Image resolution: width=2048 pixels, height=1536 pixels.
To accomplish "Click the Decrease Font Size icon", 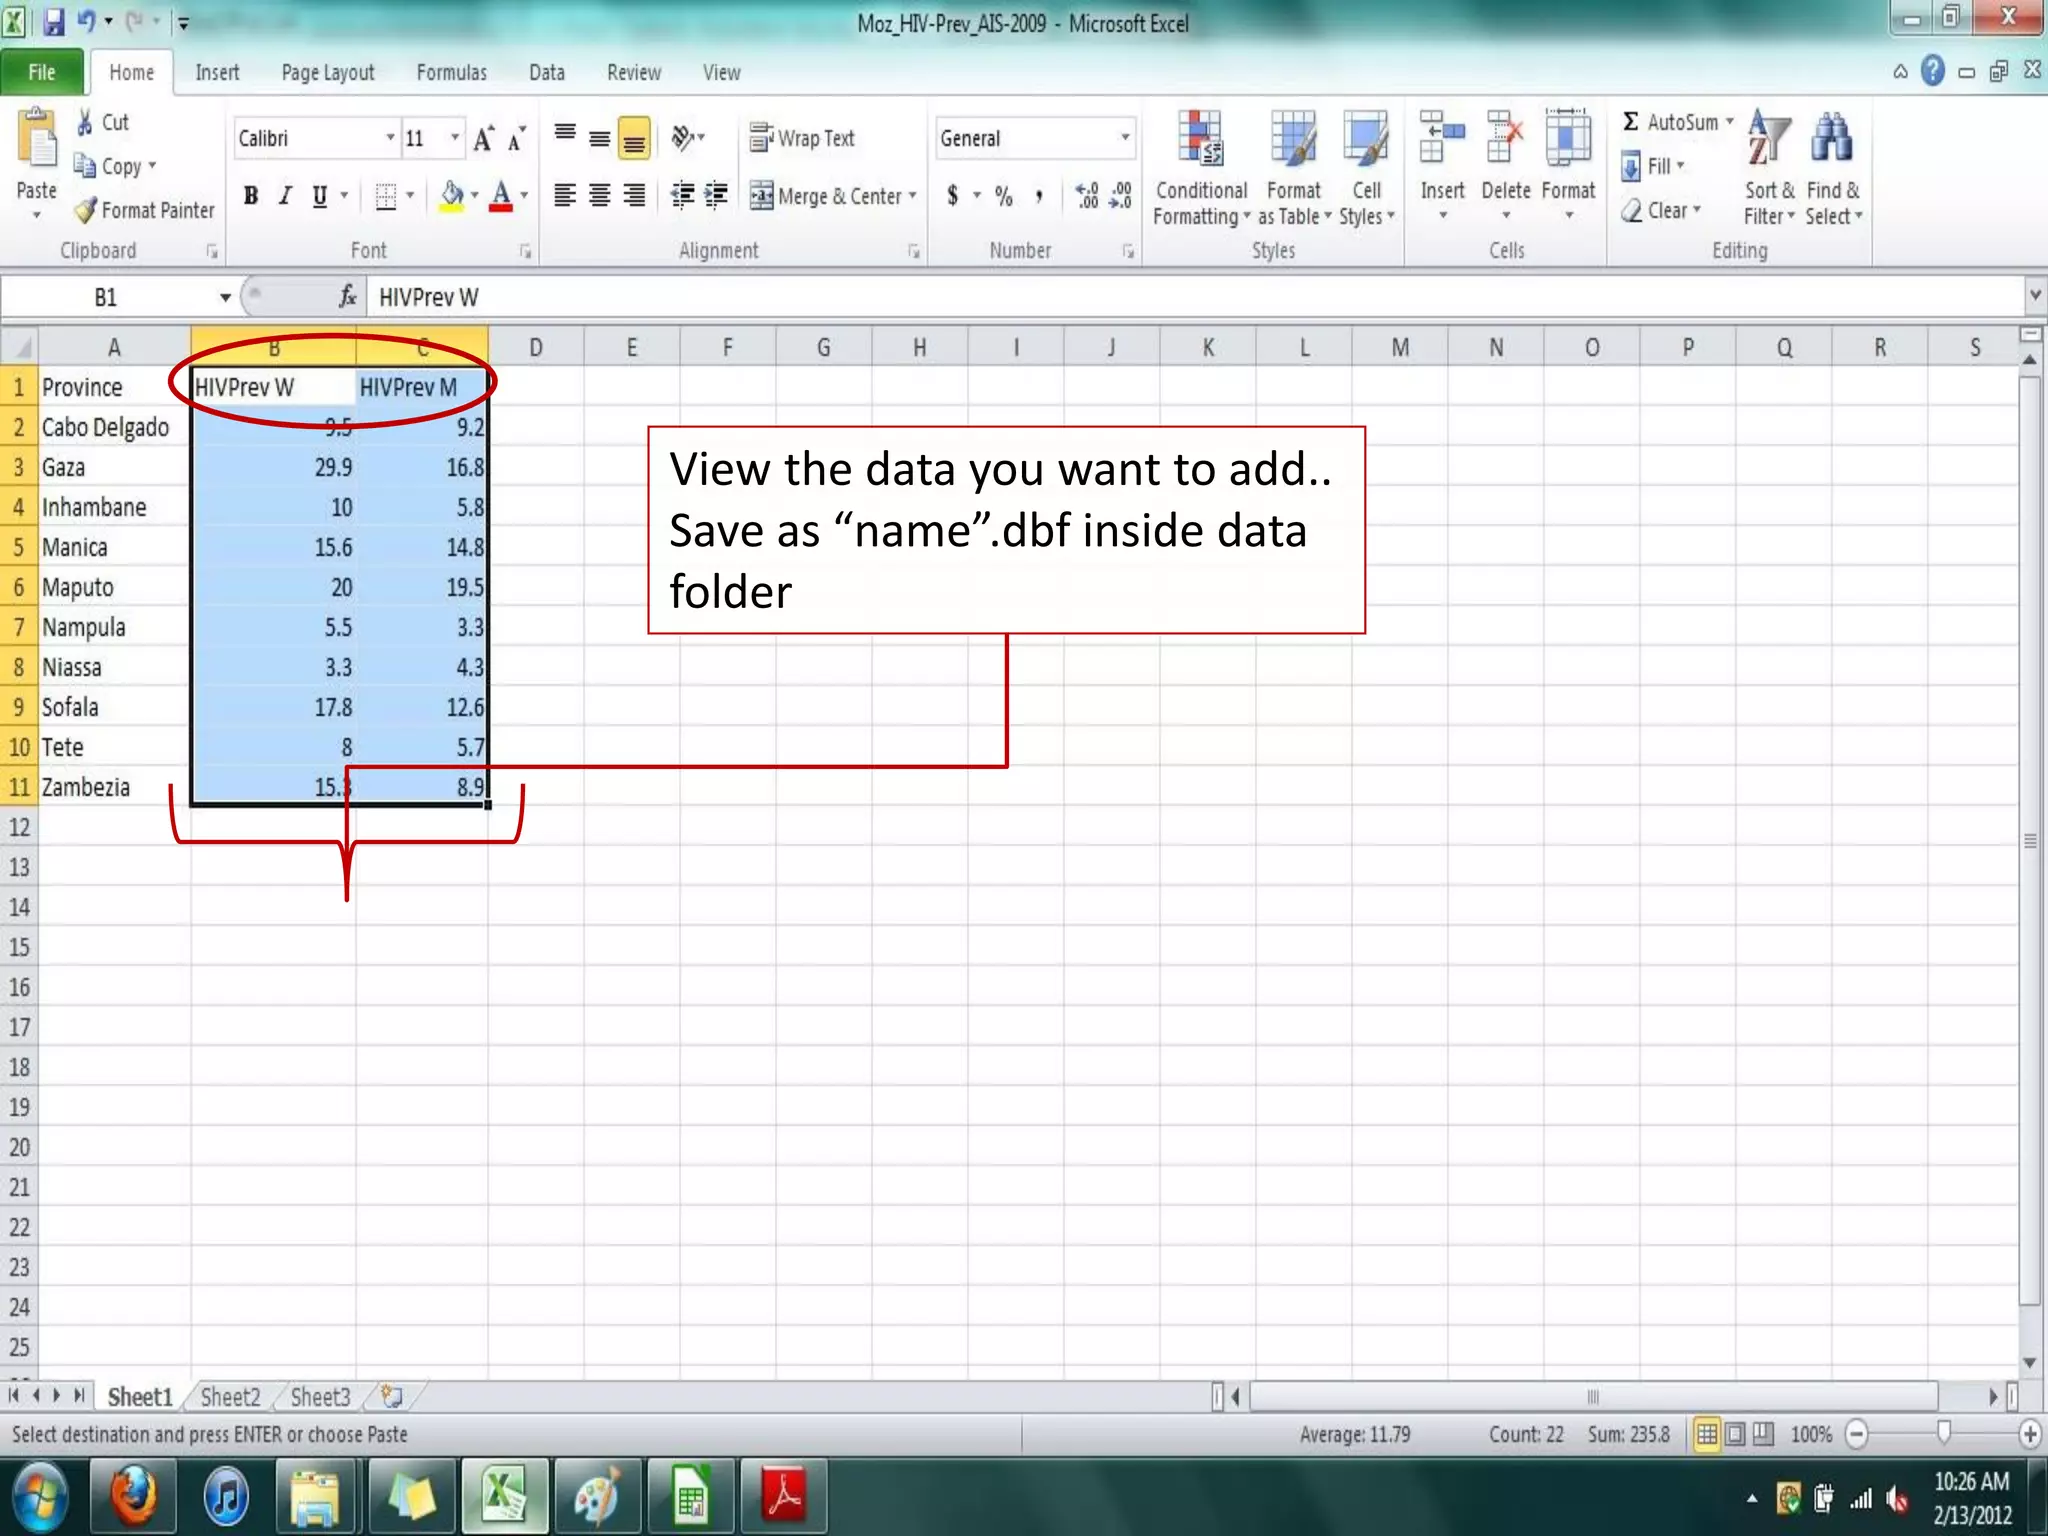I will (x=516, y=138).
